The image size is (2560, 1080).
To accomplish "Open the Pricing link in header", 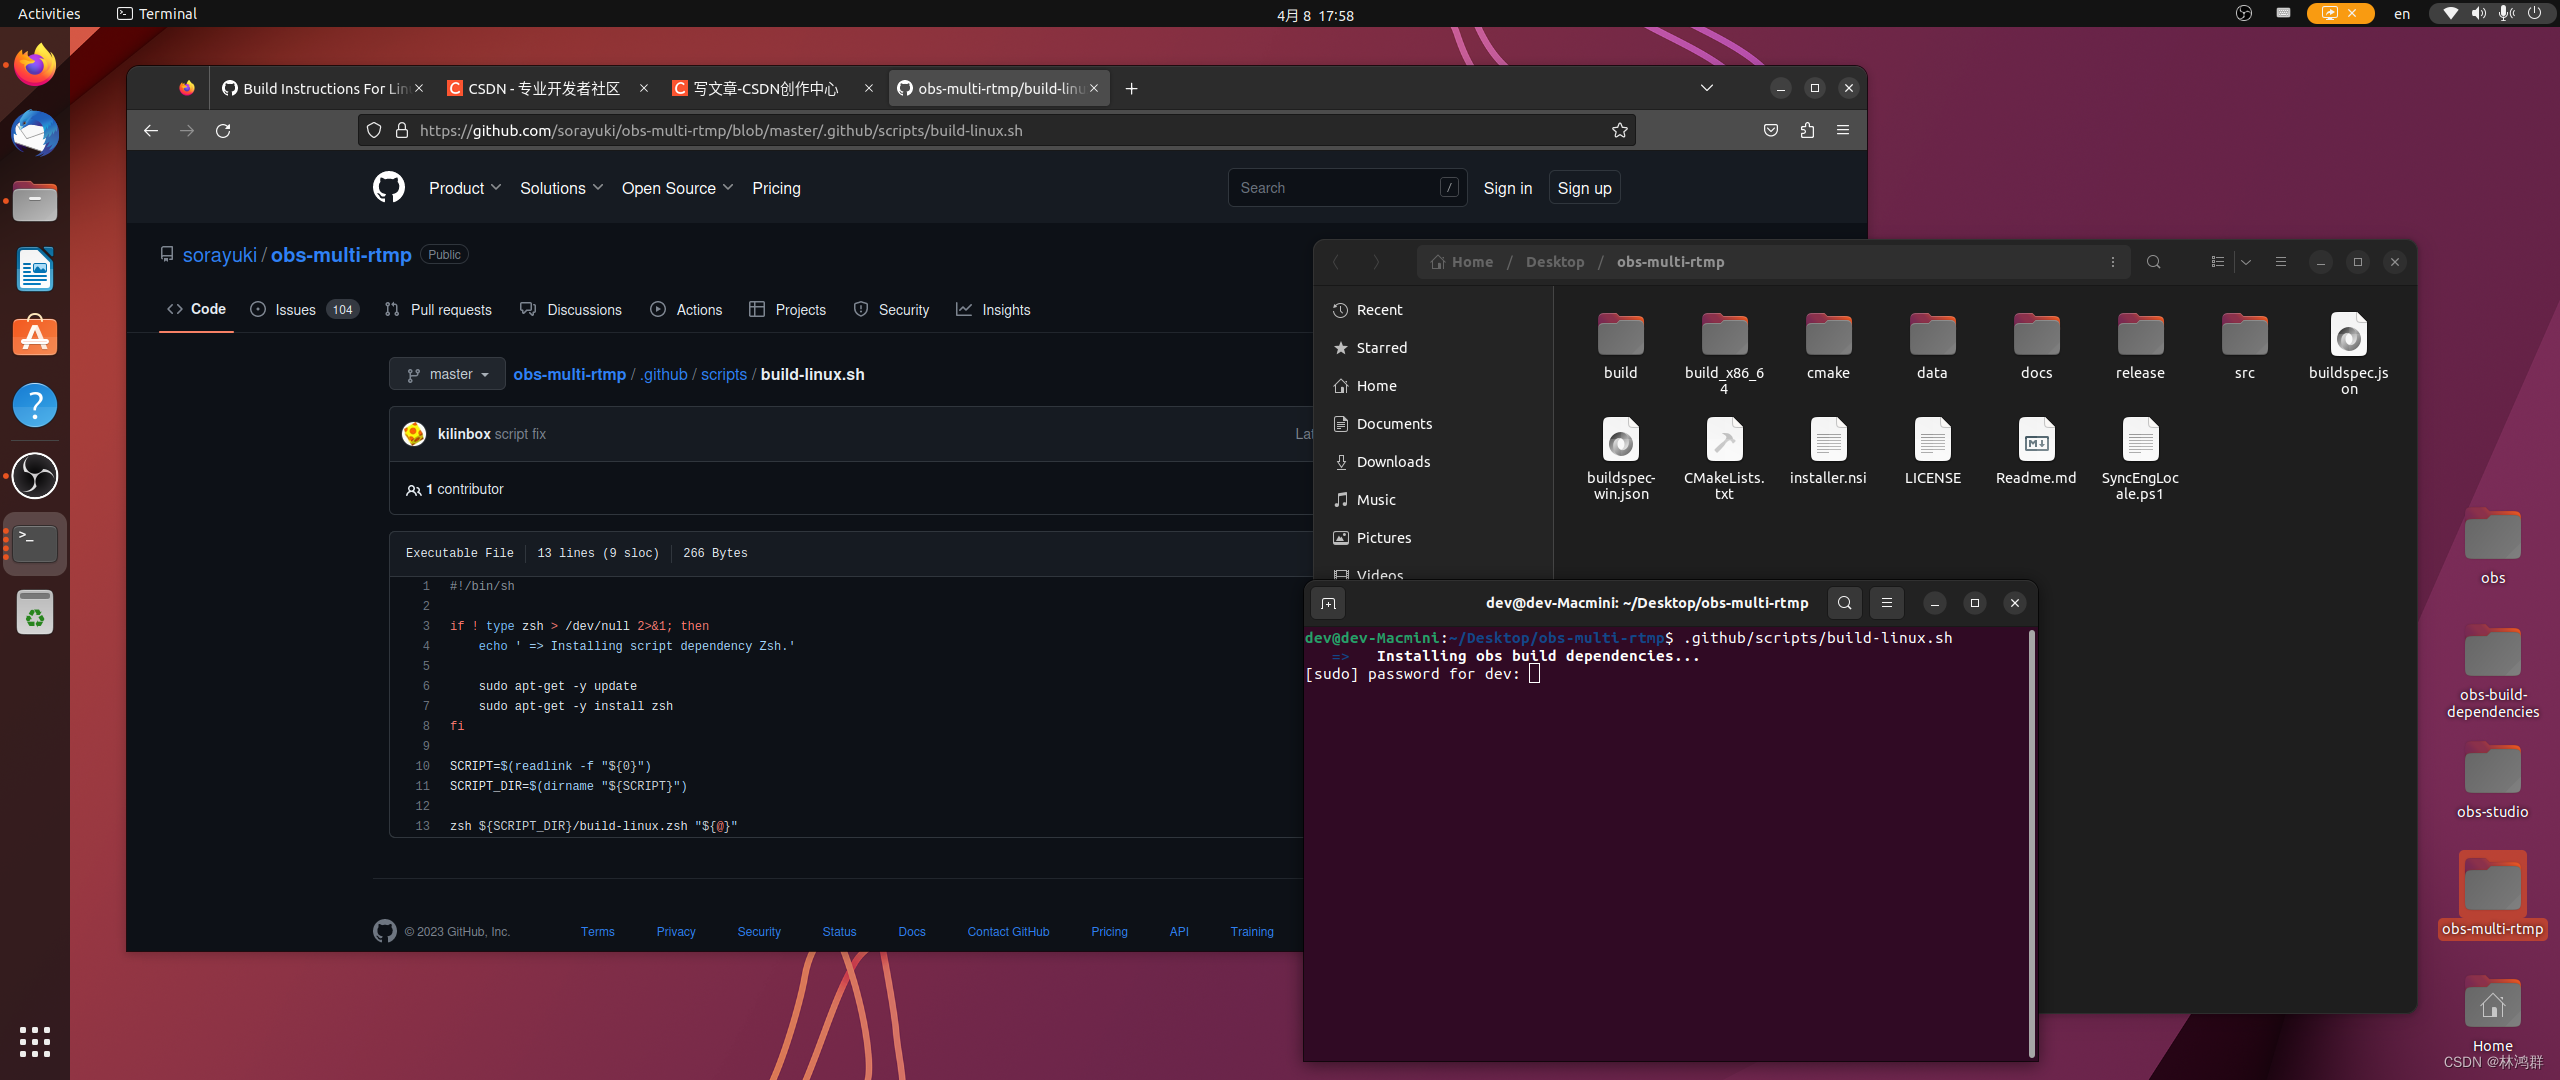I will 776,189.
